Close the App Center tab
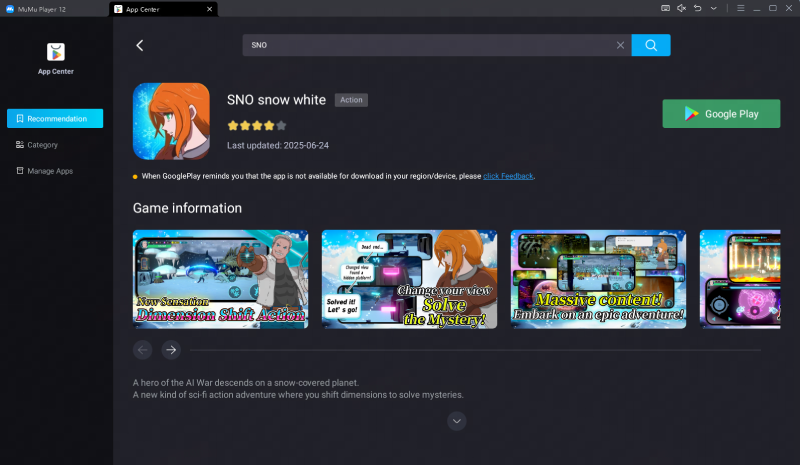The height and width of the screenshot is (465, 800). pyautogui.click(x=209, y=9)
